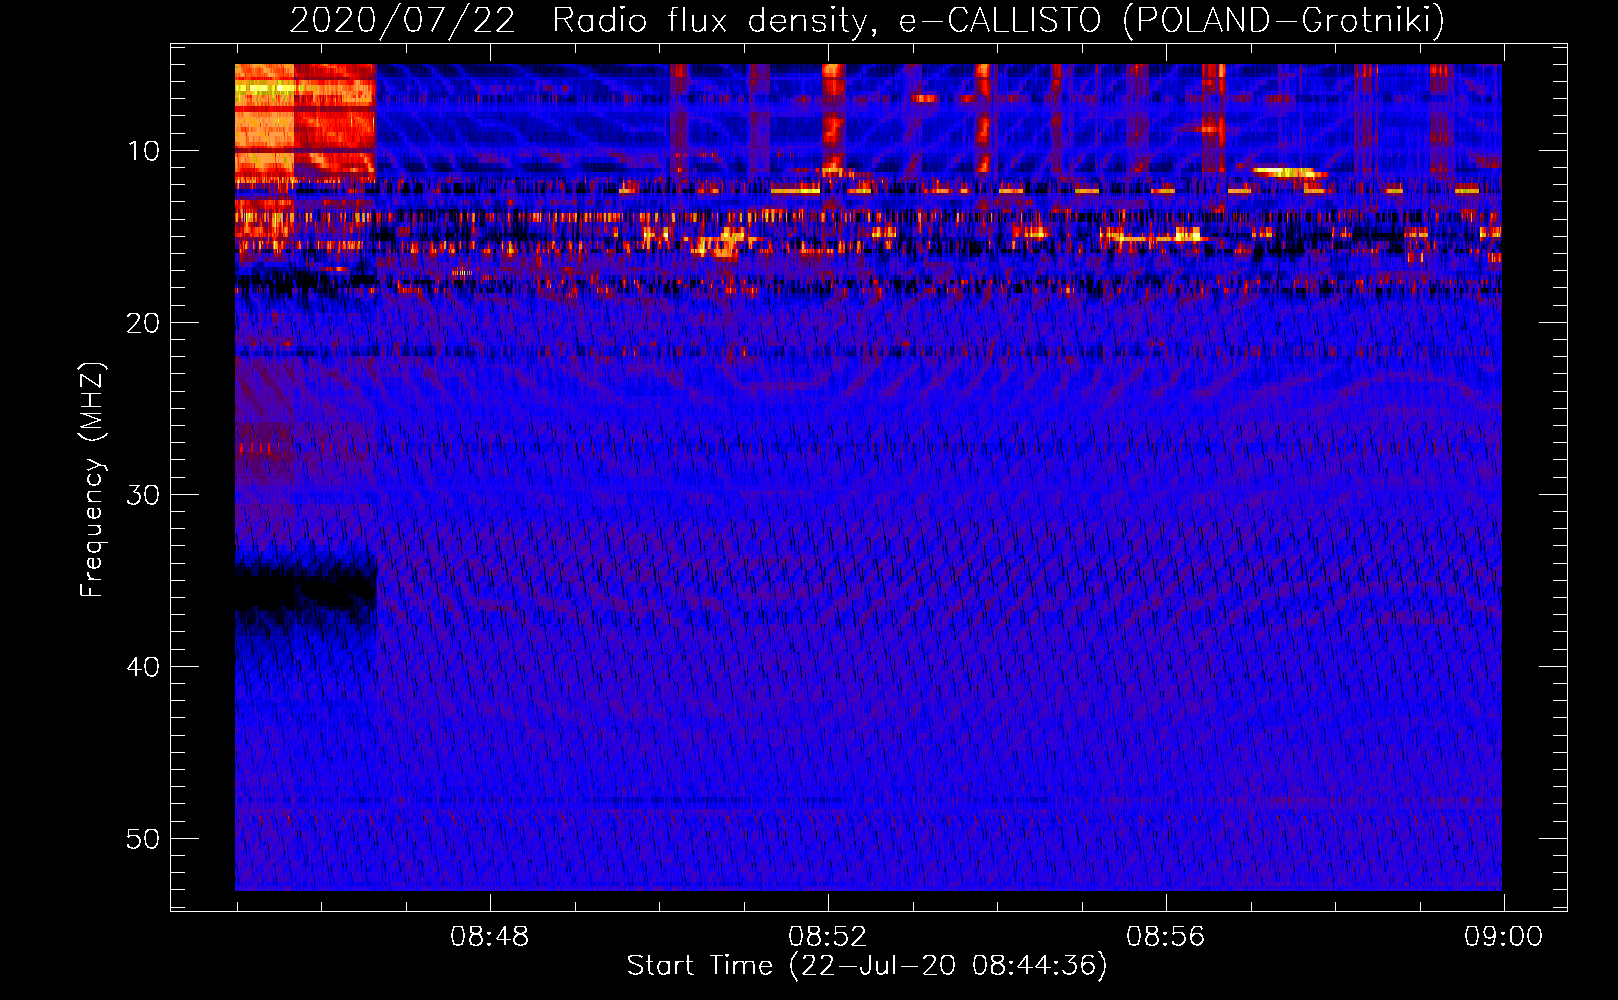Click the frequency tick label '30'
Viewport: 1618px width, 1000px height.
pos(144,495)
